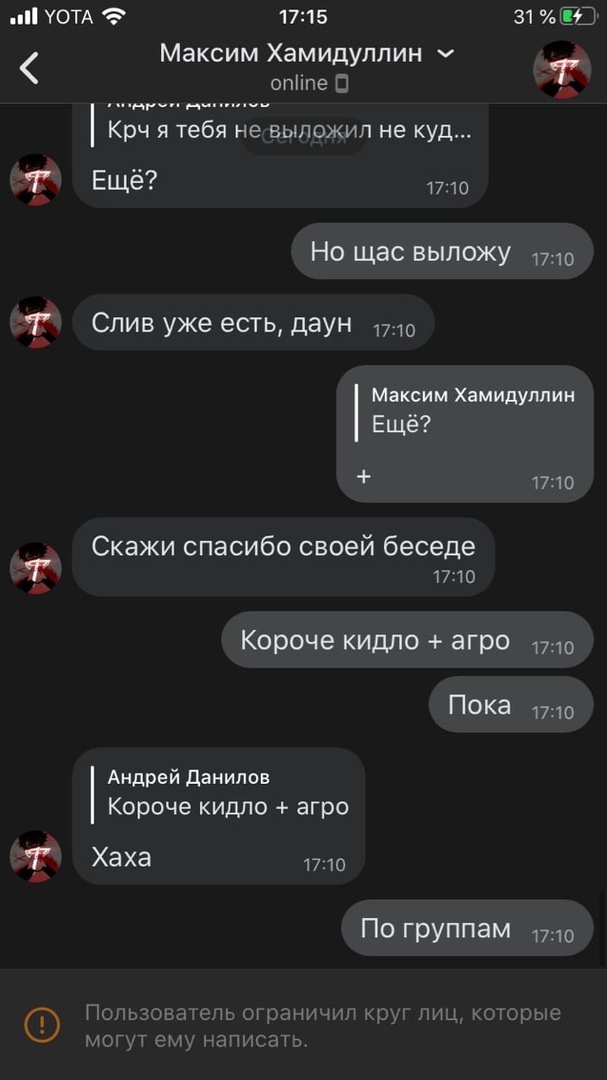Tap avatar next to the 'Хаха' message

[36, 857]
